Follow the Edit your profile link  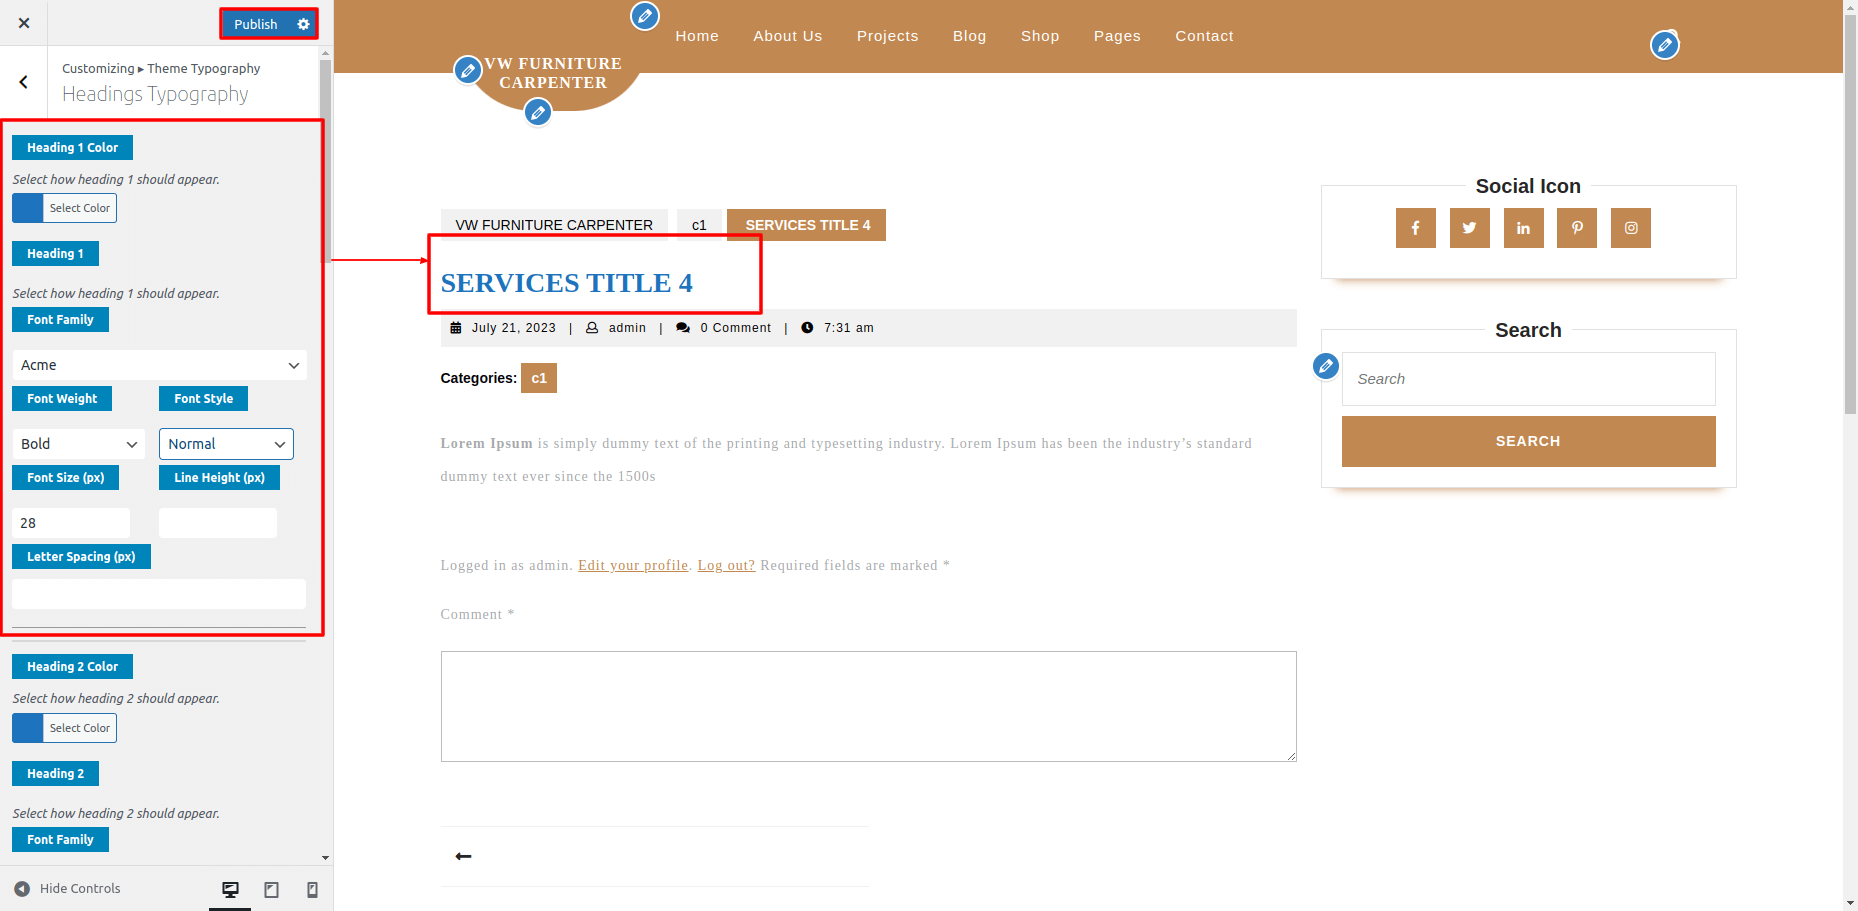pyautogui.click(x=633, y=566)
